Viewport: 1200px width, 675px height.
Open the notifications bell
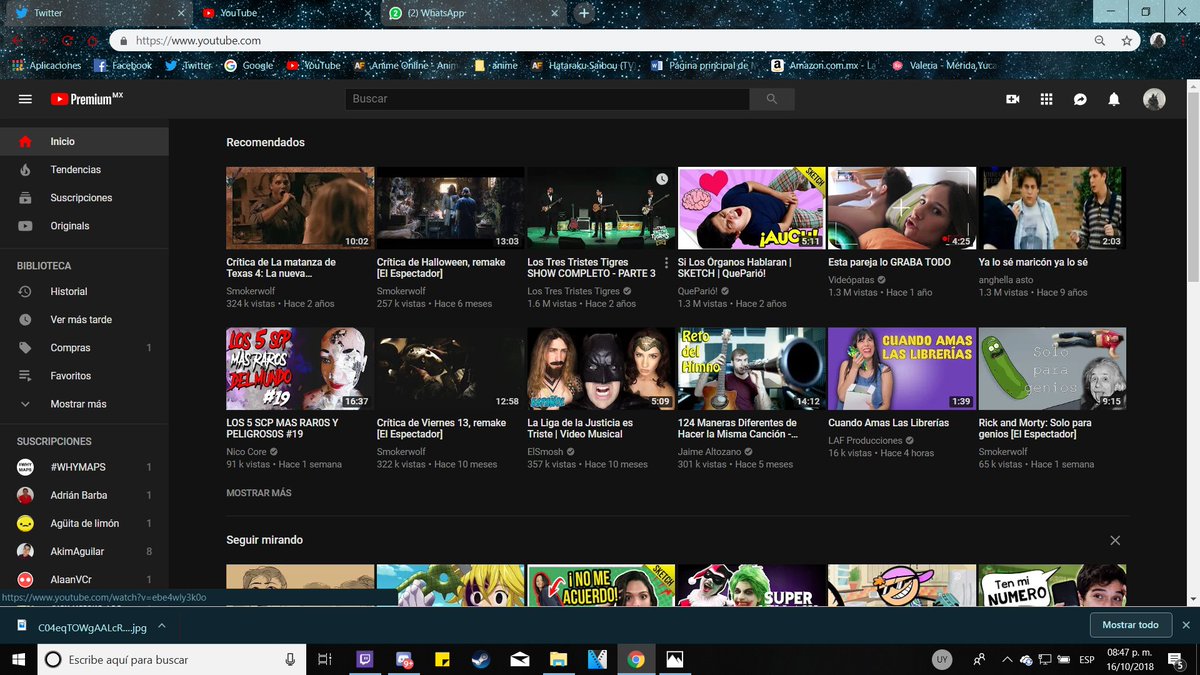coord(1114,99)
